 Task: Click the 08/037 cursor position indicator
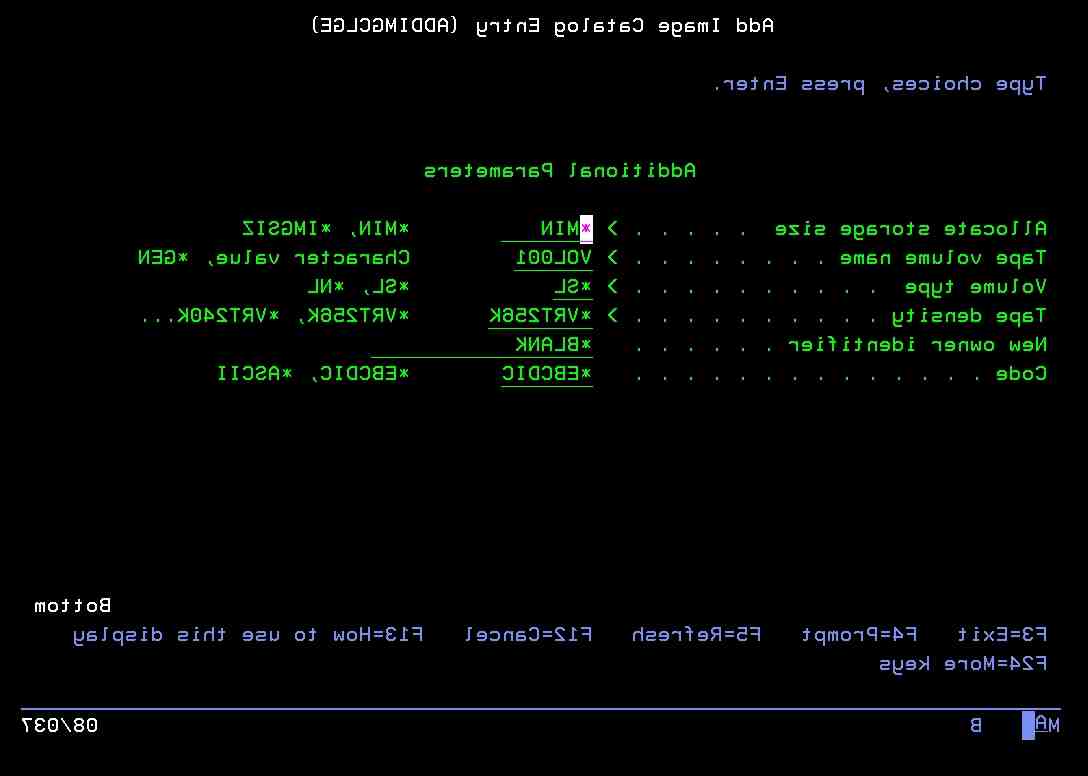pos(60,725)
